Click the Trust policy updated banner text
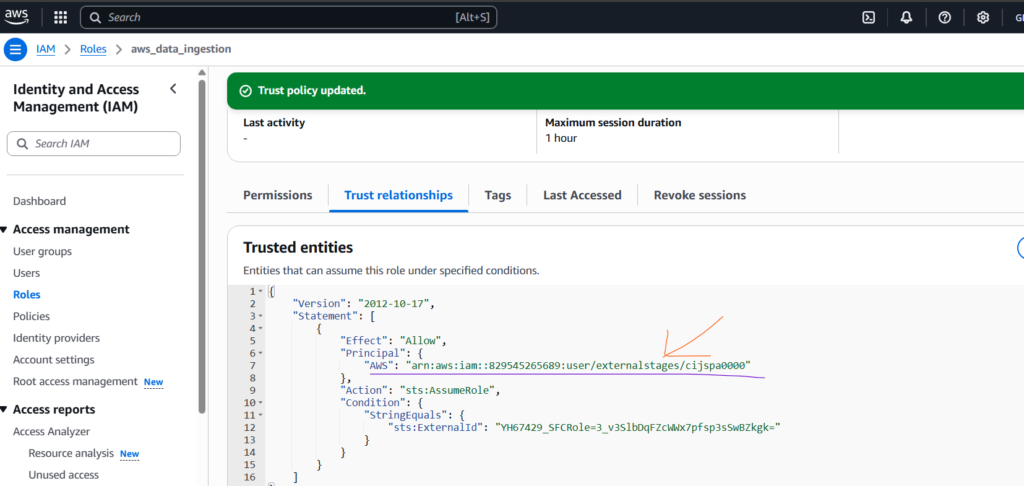Viewport: 1024px width, 486px height. coord(312,91)
